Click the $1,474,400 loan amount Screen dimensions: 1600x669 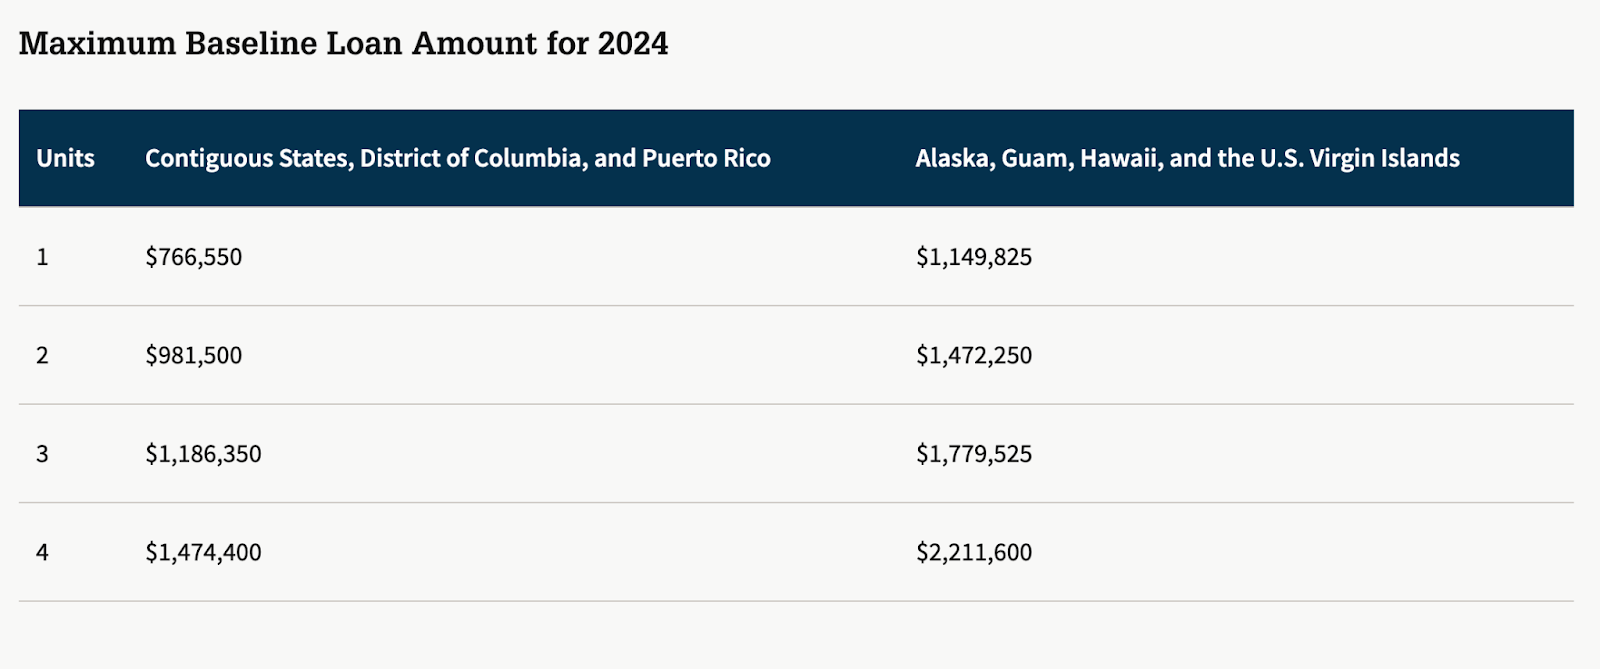click(x=203, y=552)
